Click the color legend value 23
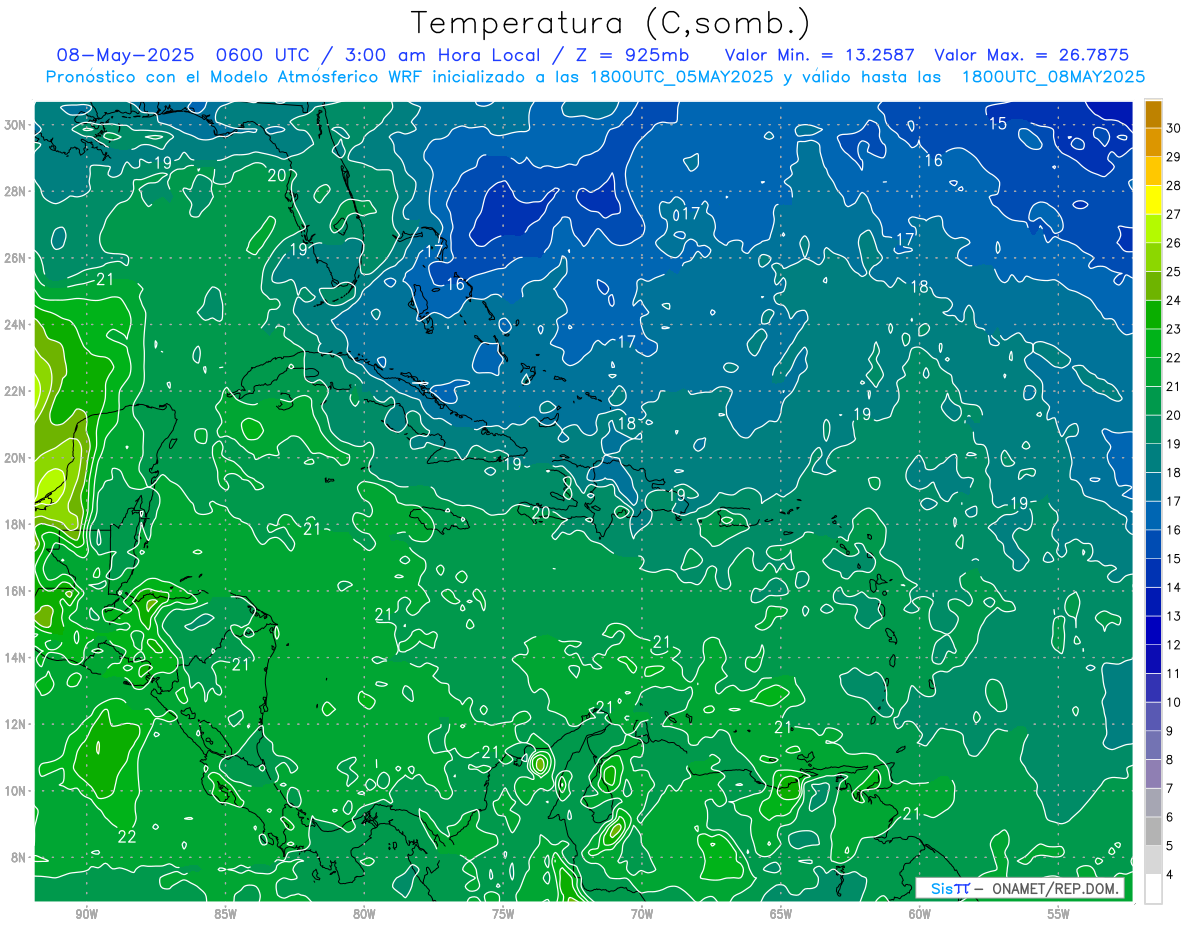The image size is (1200, 927). pyautogui.click(x=1173, y=330)
